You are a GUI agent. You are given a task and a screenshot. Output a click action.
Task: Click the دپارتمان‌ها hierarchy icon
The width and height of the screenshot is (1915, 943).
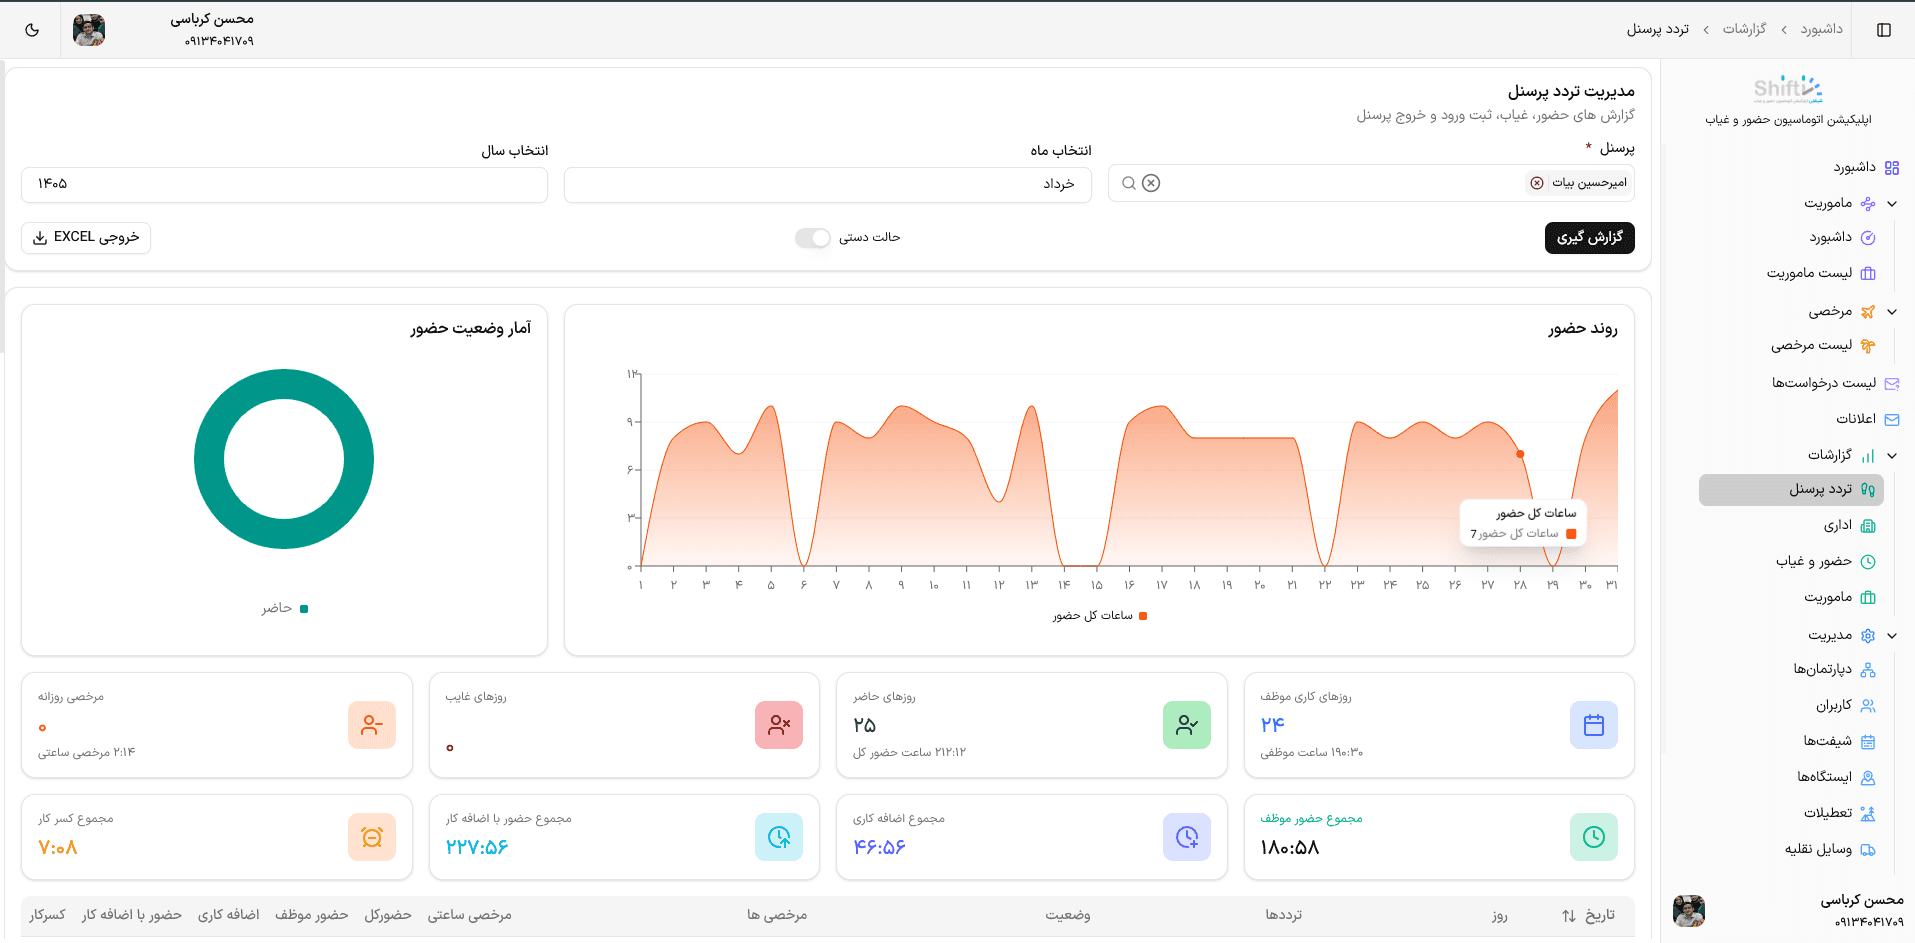(1867, 670)
